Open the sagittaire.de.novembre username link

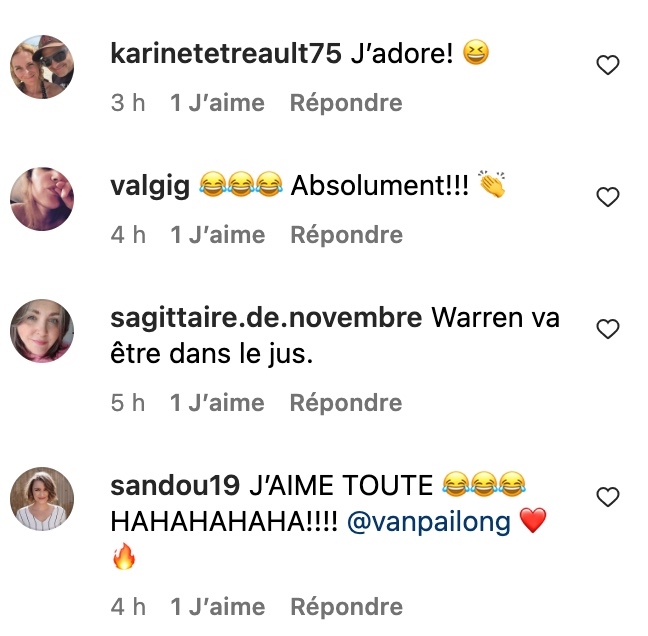tap(266, 318)
